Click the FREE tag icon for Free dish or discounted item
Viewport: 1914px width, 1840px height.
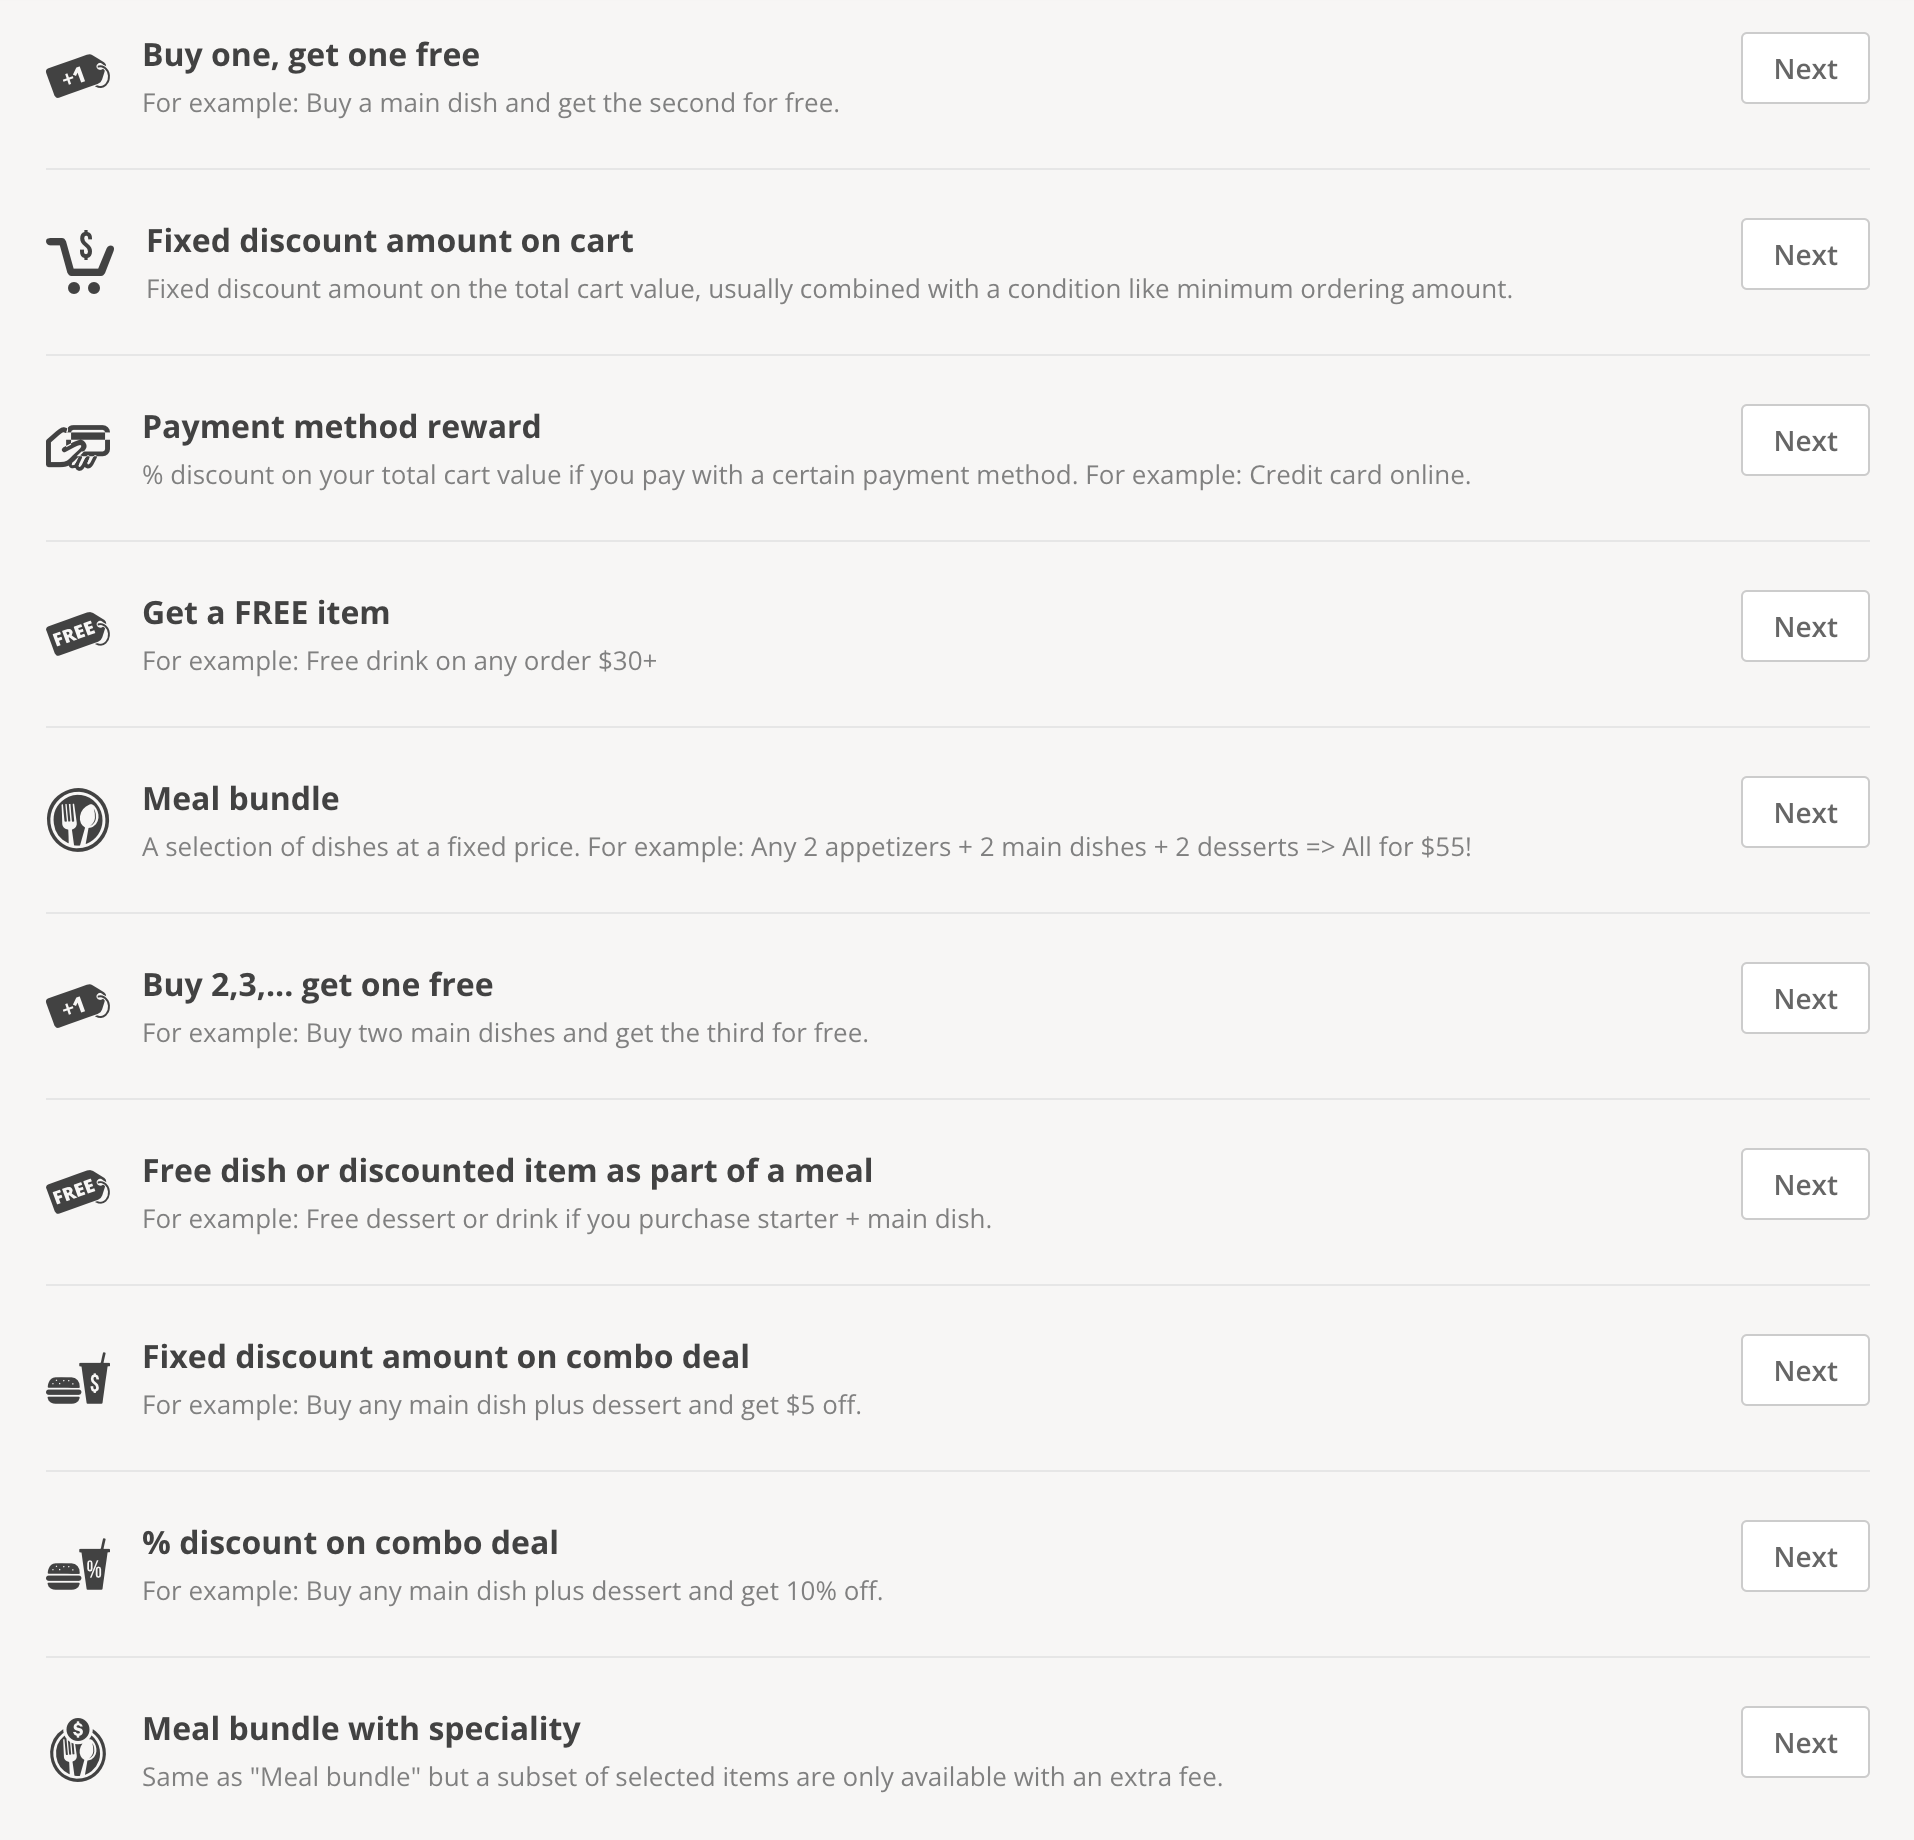[78, 1191]
